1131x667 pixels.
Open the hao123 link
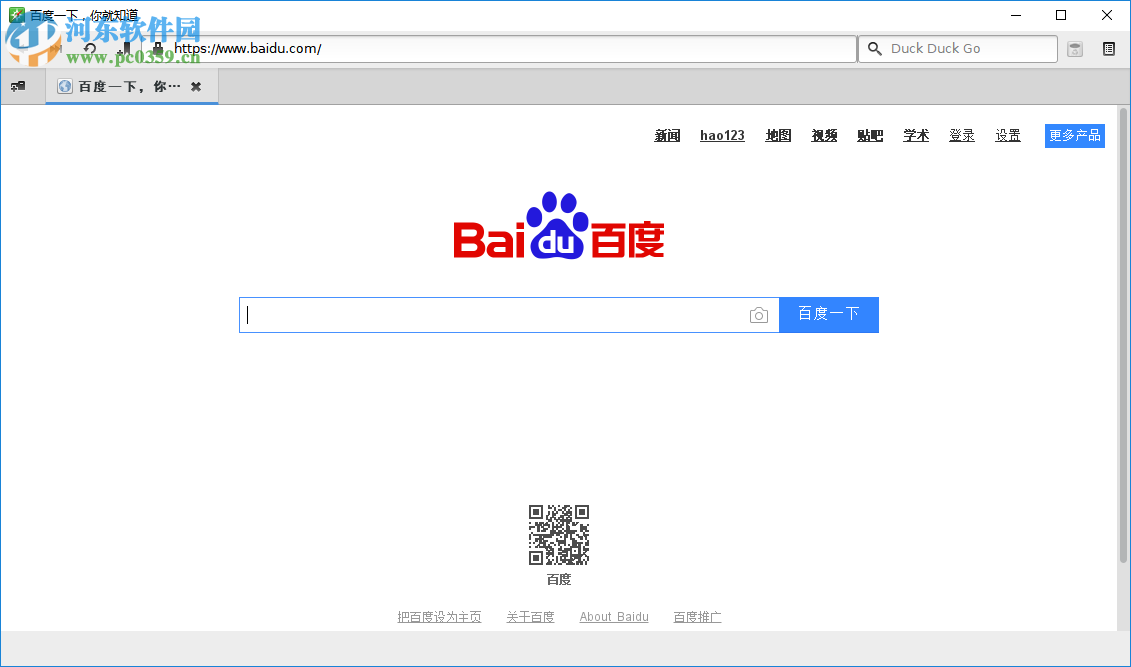pyautogui.click(x=722, y=135)
